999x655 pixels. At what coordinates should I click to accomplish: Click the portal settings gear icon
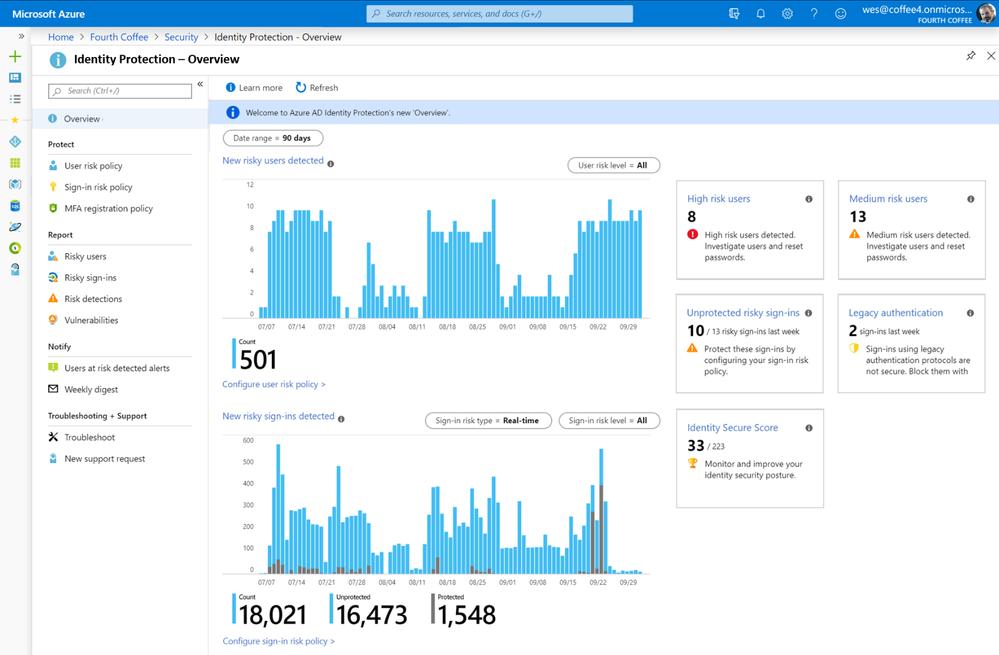787,13
